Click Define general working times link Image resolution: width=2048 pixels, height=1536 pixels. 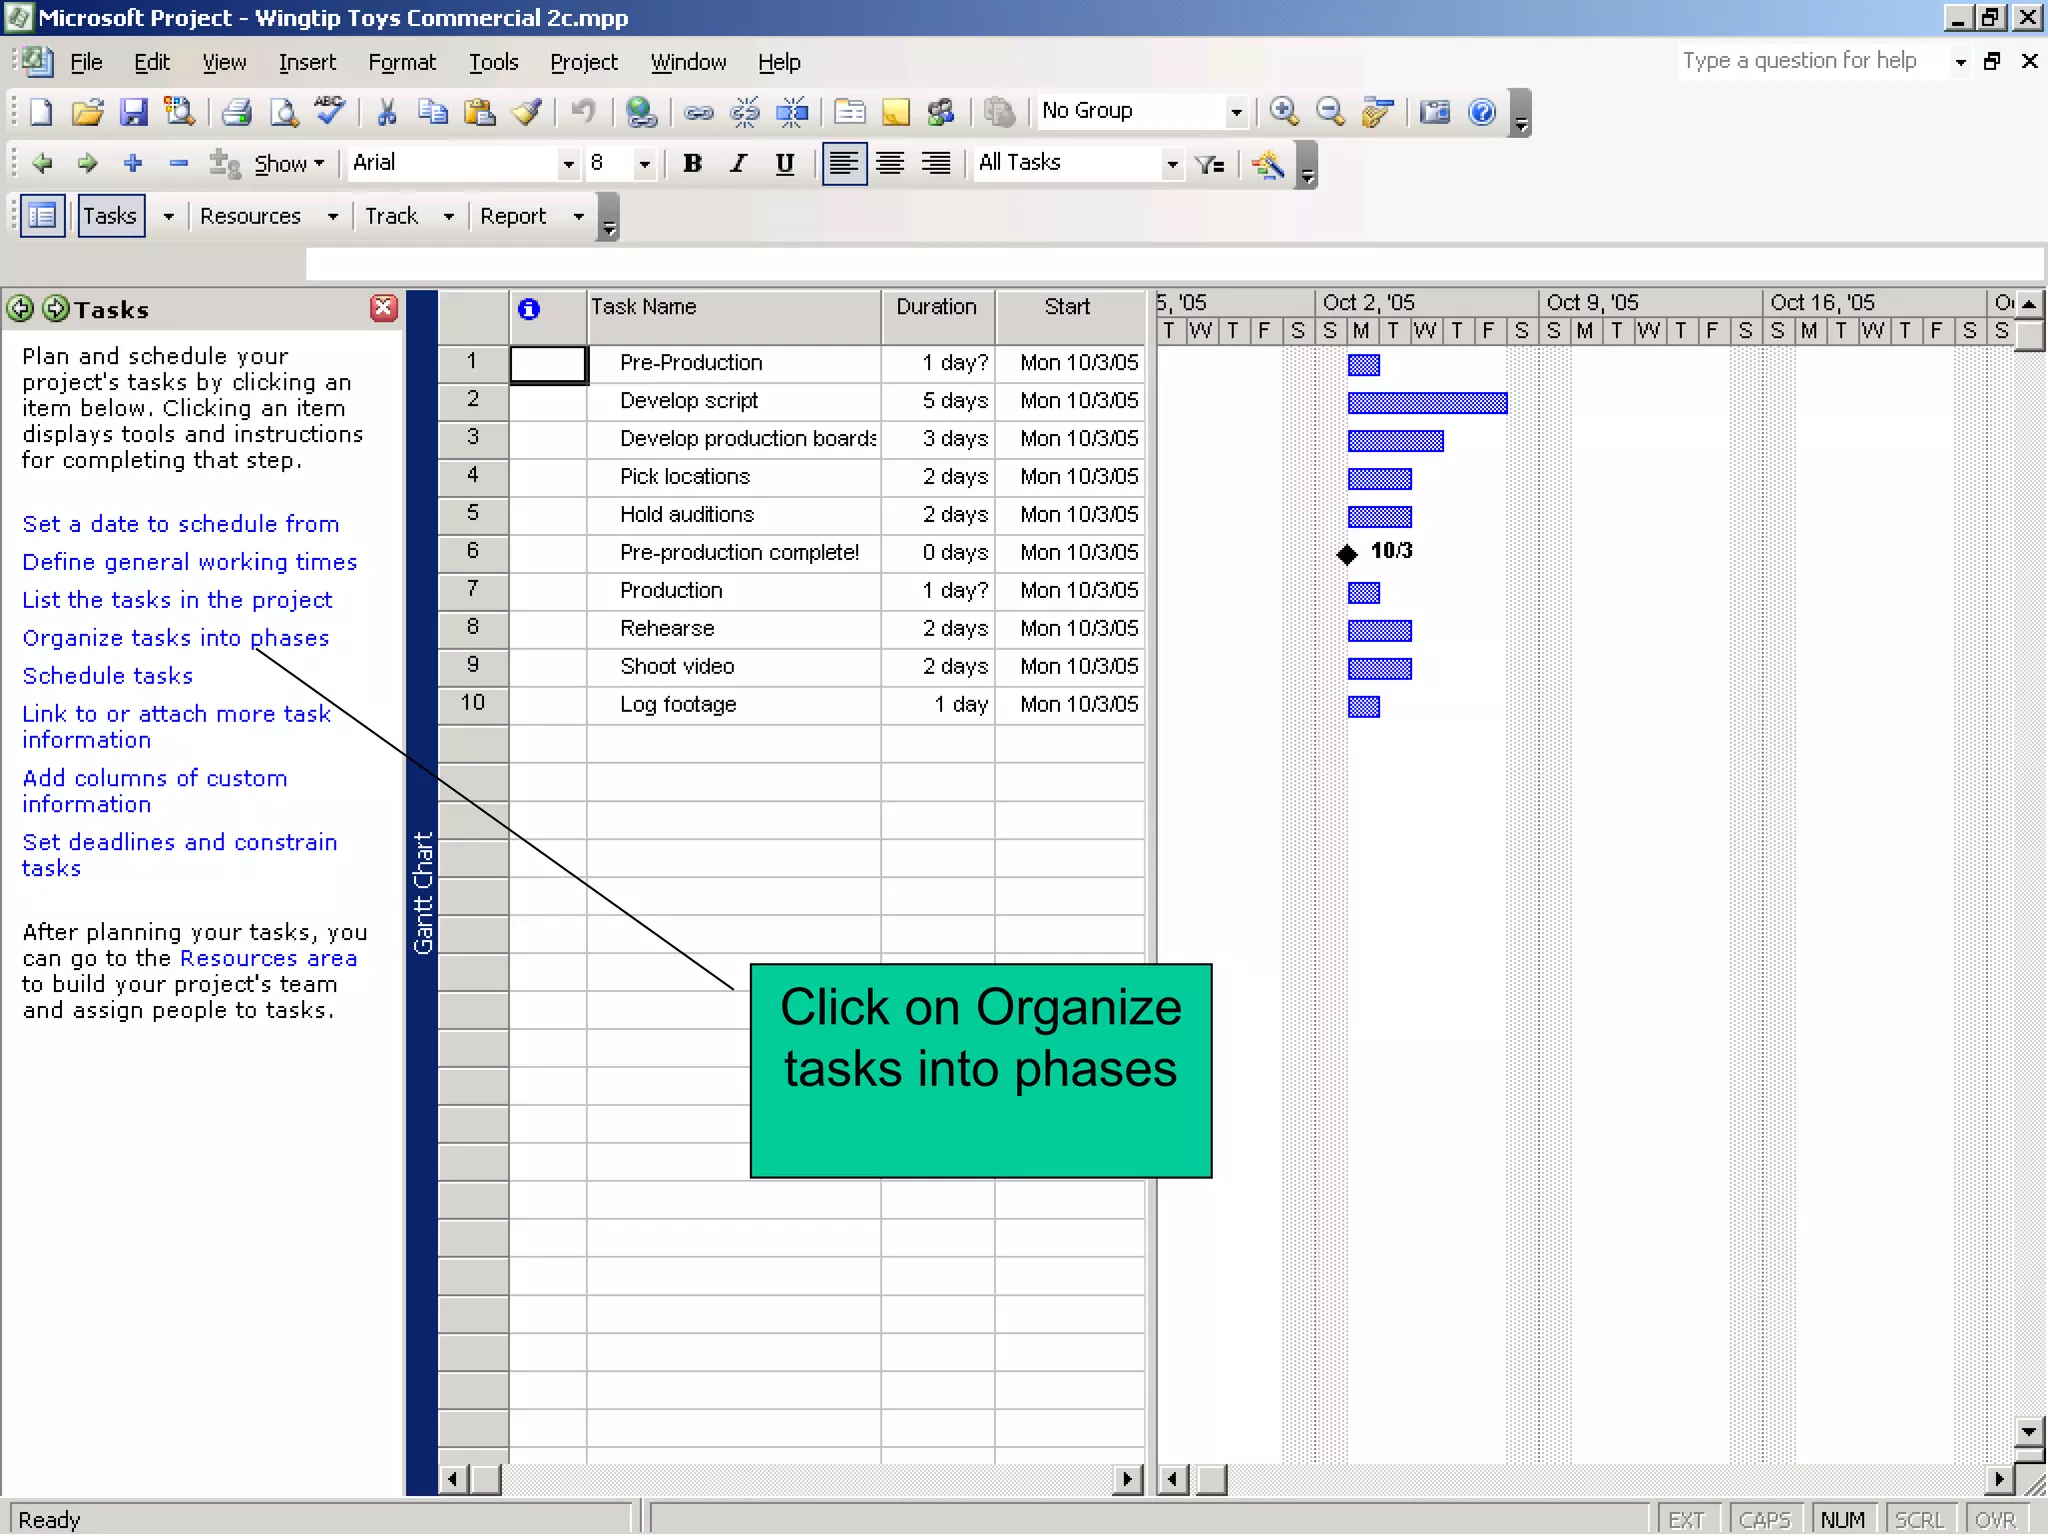pos(190,562)
